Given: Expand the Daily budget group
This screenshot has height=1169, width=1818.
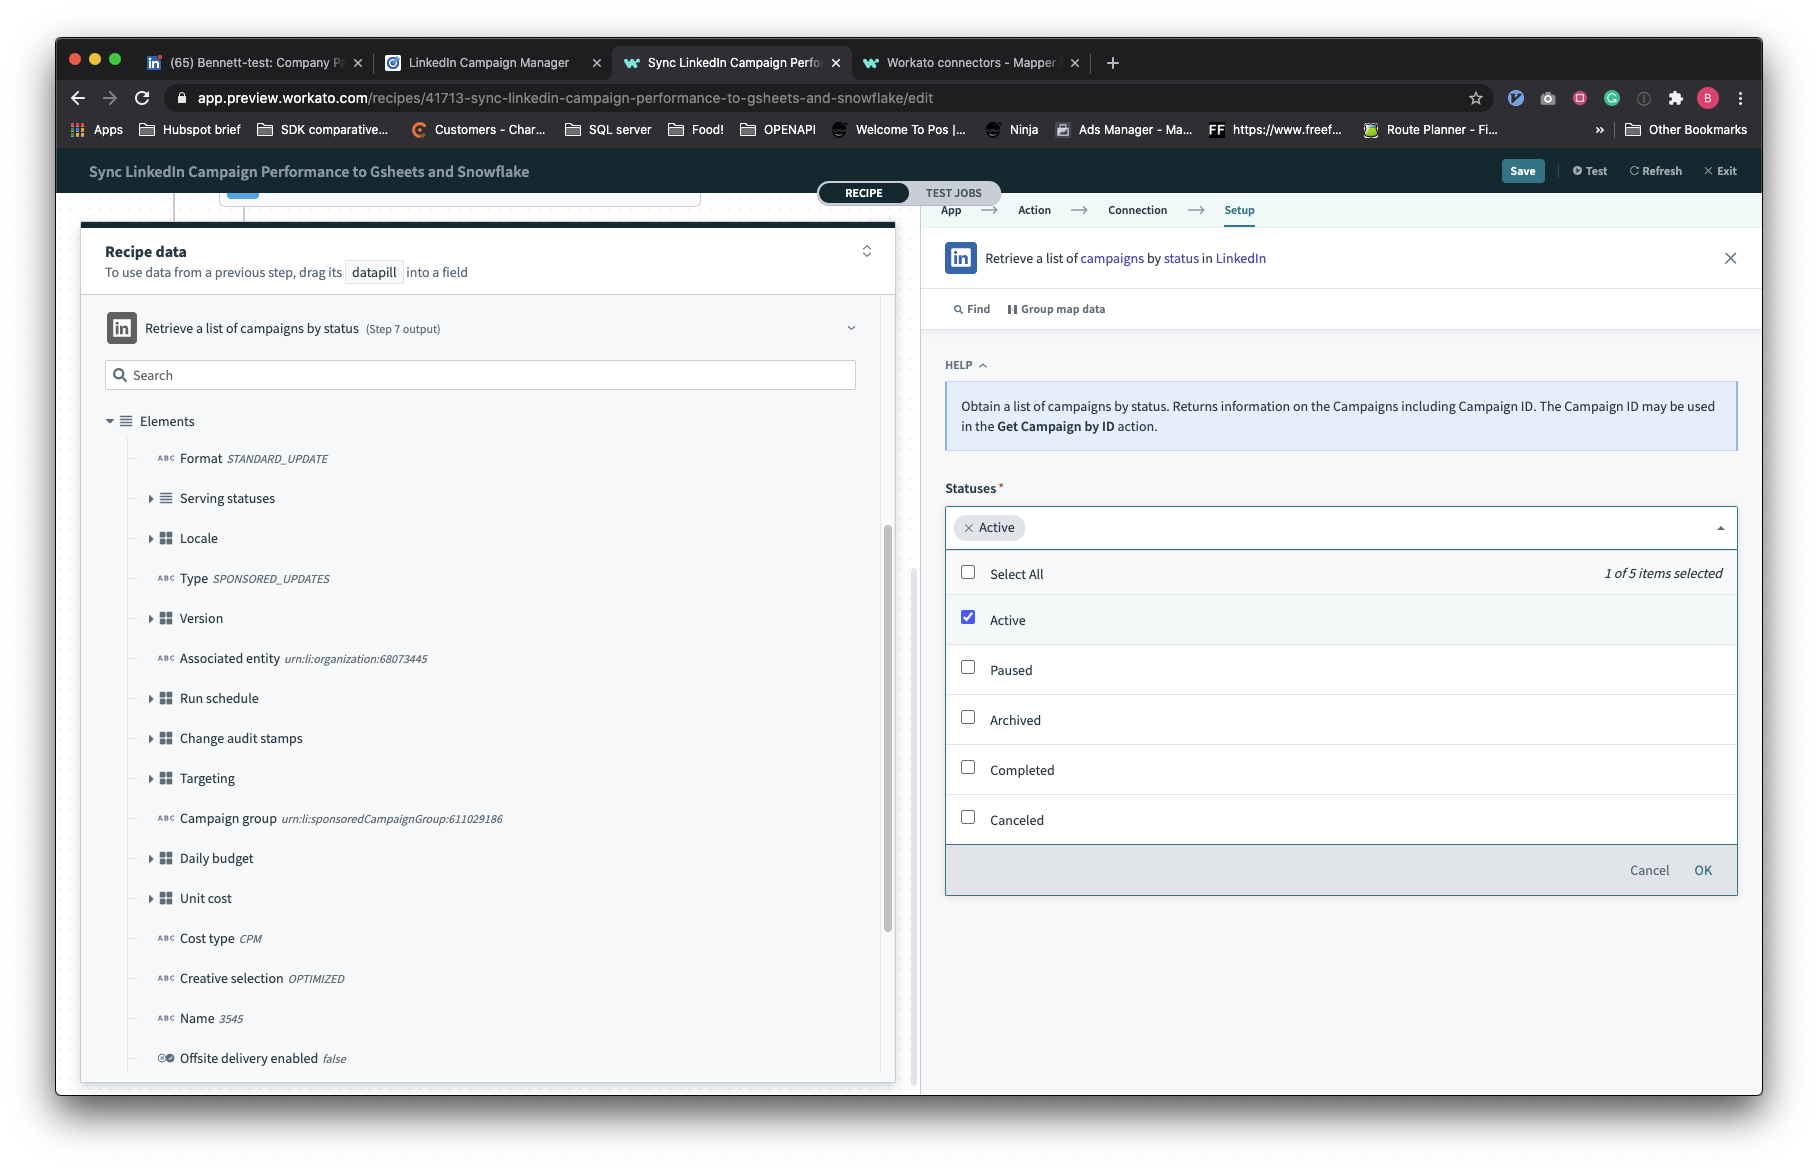Looking at the screenshot, I should pyautogui.click(x=151, y=859).
